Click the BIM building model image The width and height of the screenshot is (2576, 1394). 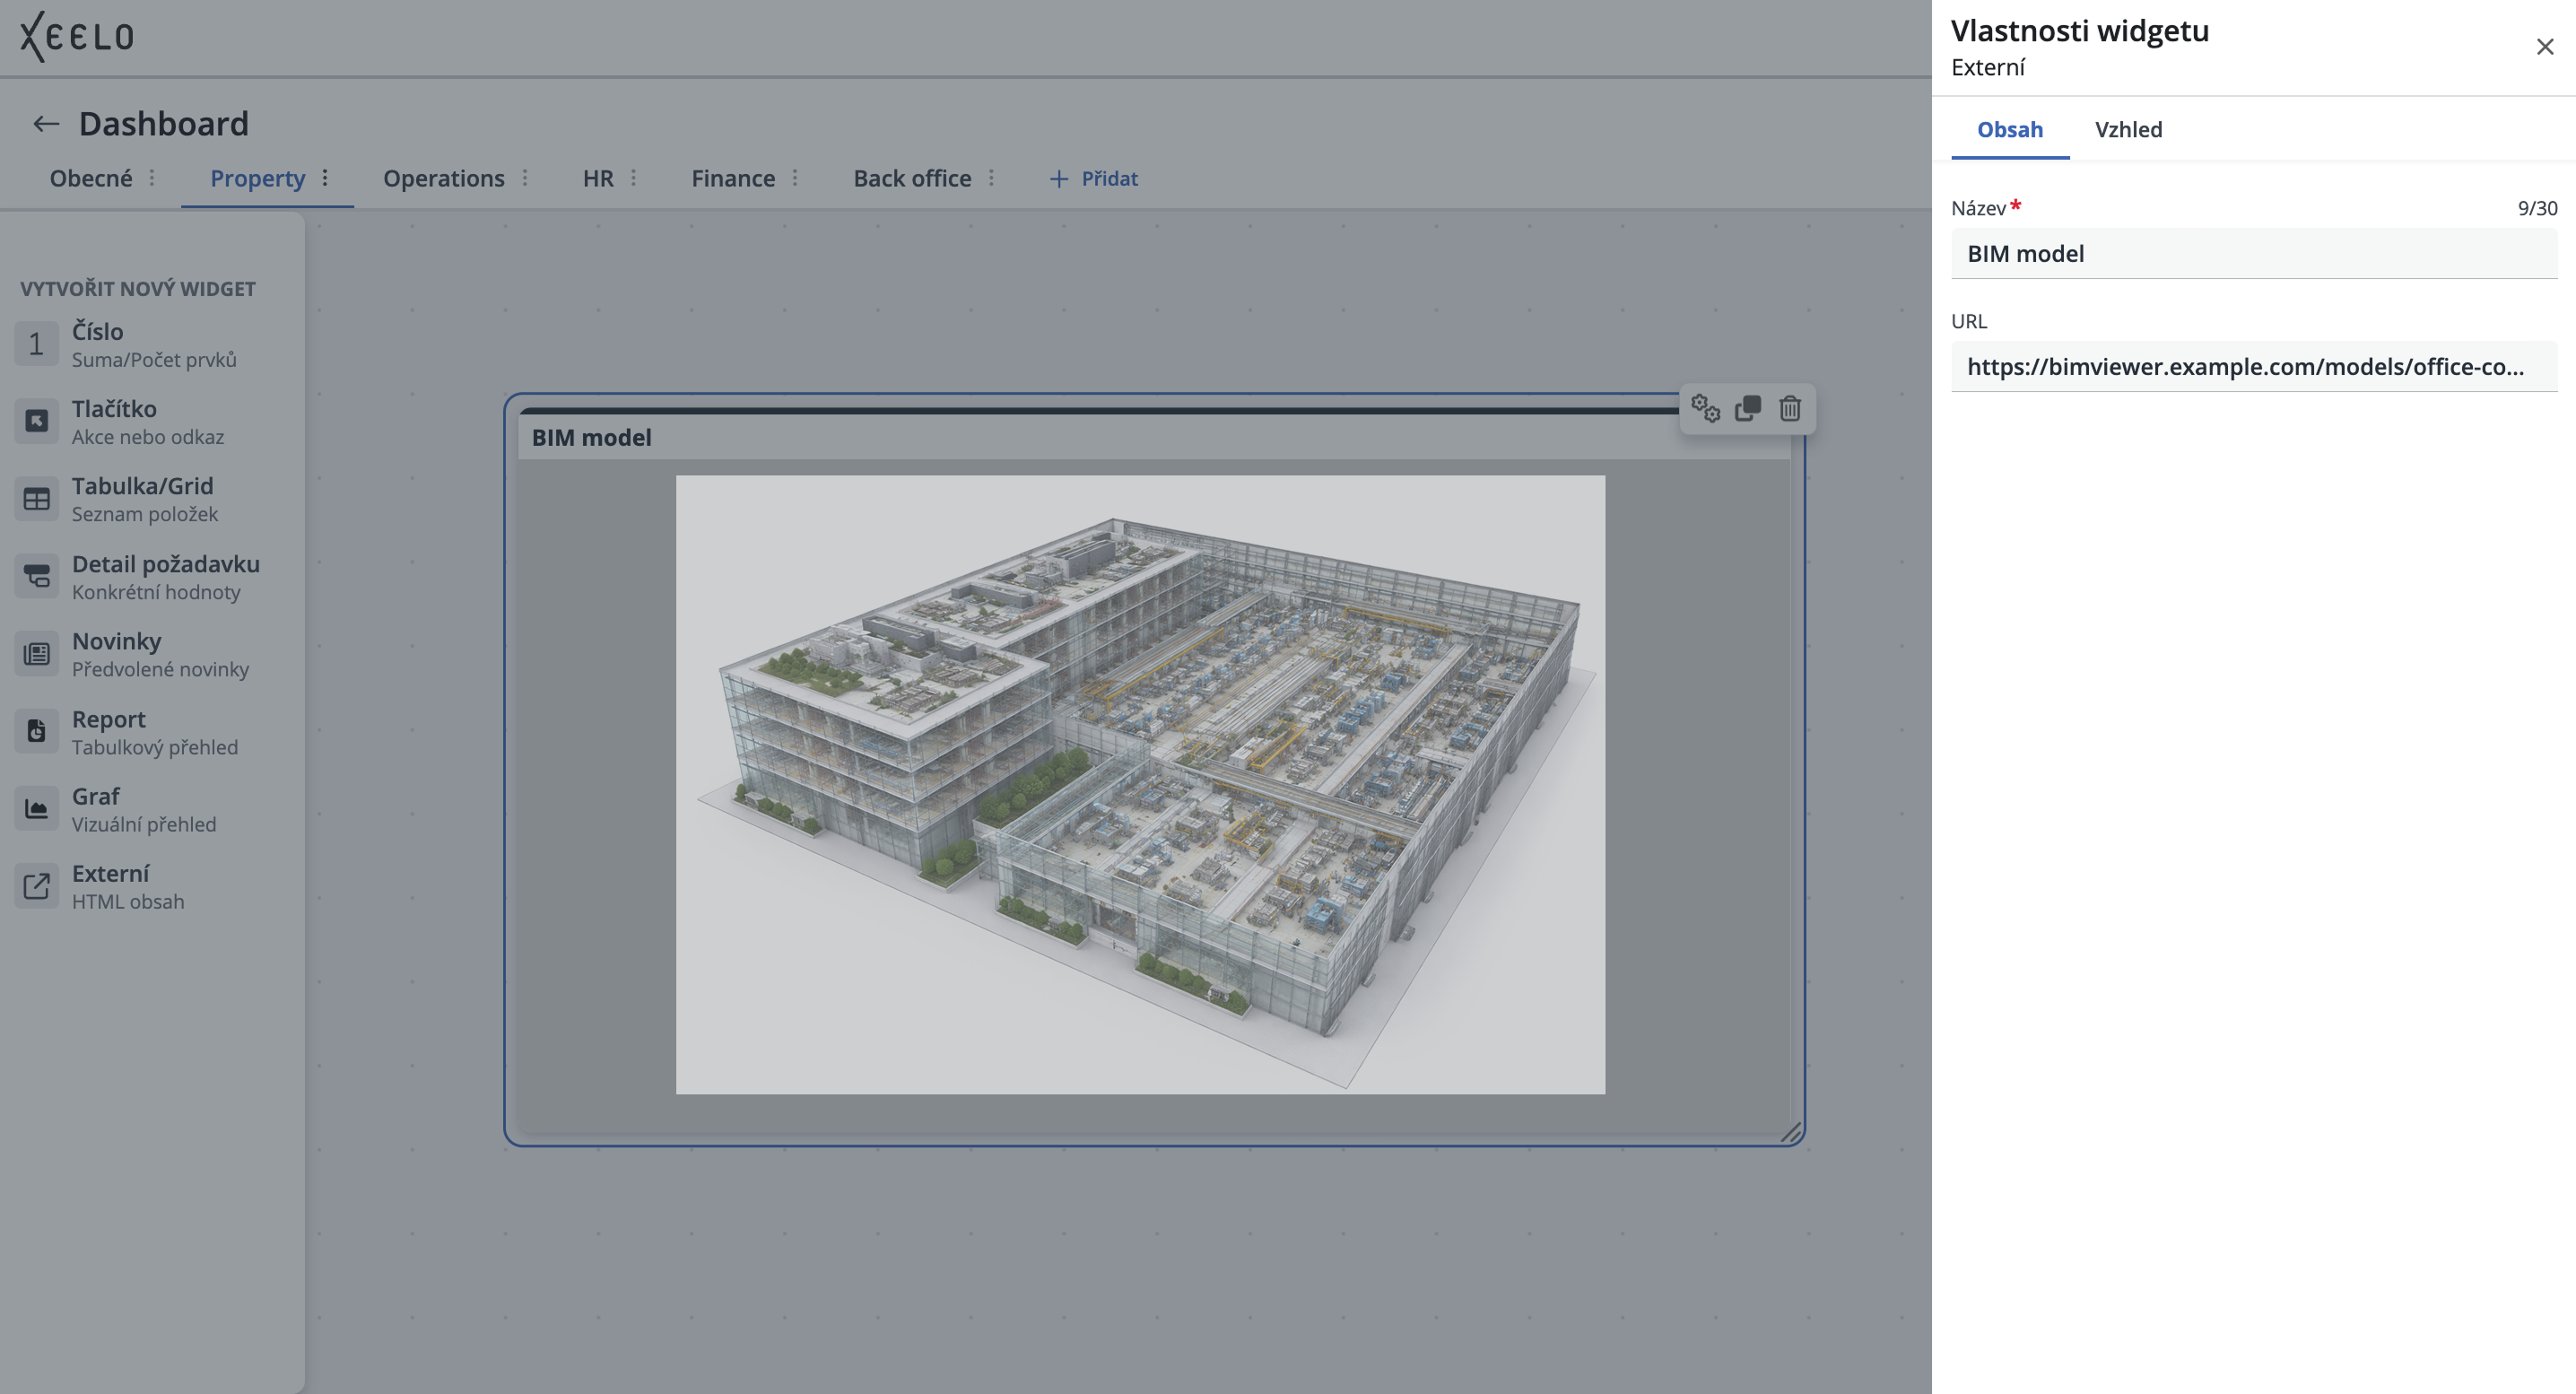tap(1140, 784)
